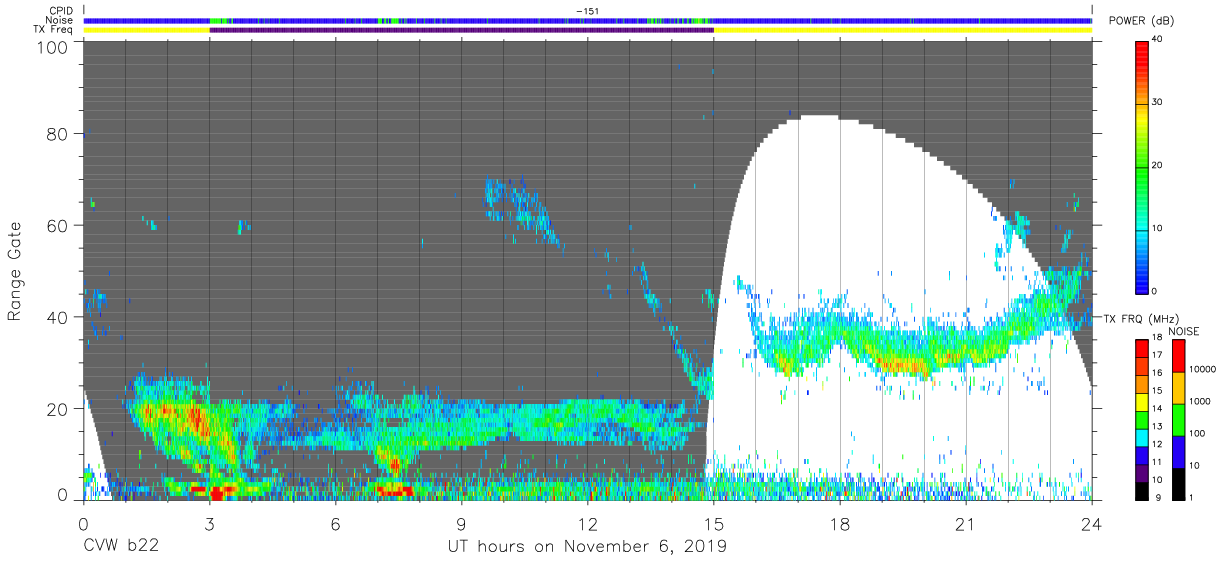The image size is (1228, 567).
Task: Click the 40 tick on Range Gate axis
Action: (x=58, y=318)
